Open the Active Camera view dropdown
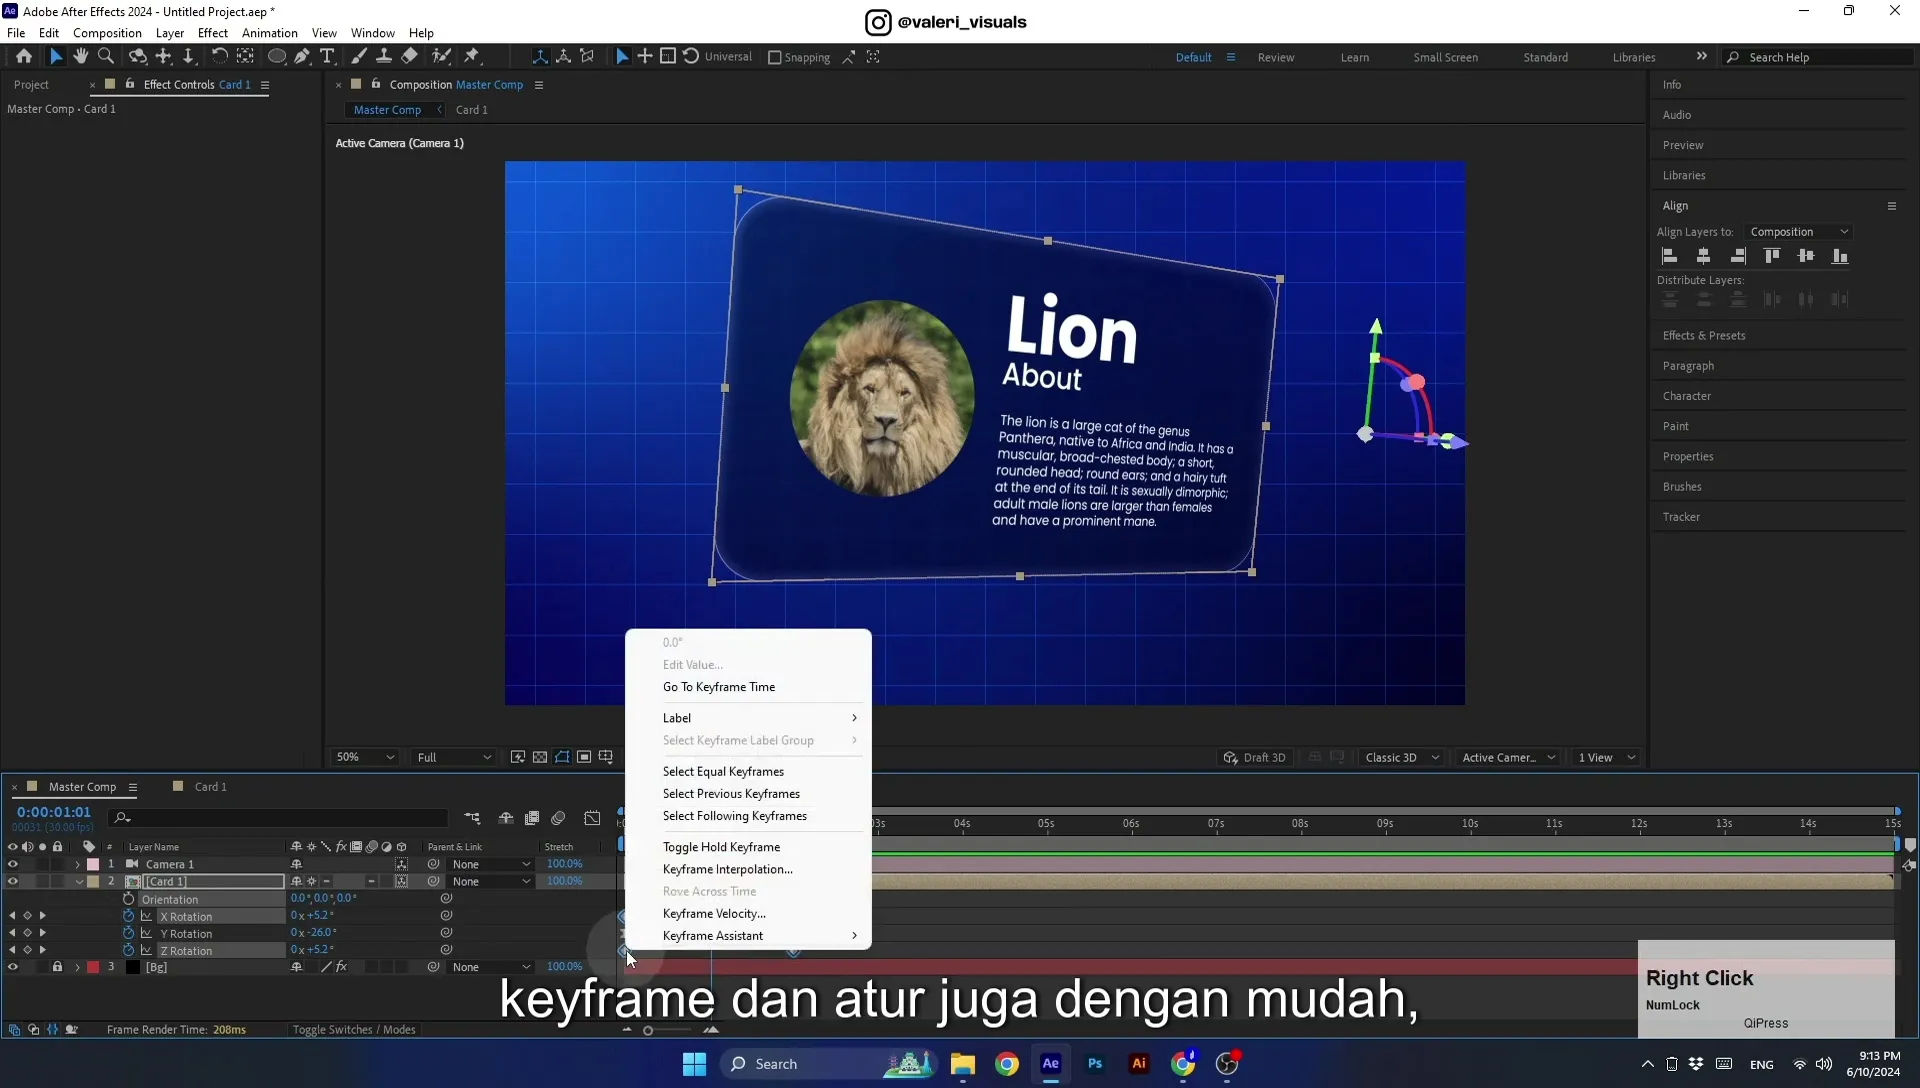This screenshot has height=1088, width=1920. 1508,757
